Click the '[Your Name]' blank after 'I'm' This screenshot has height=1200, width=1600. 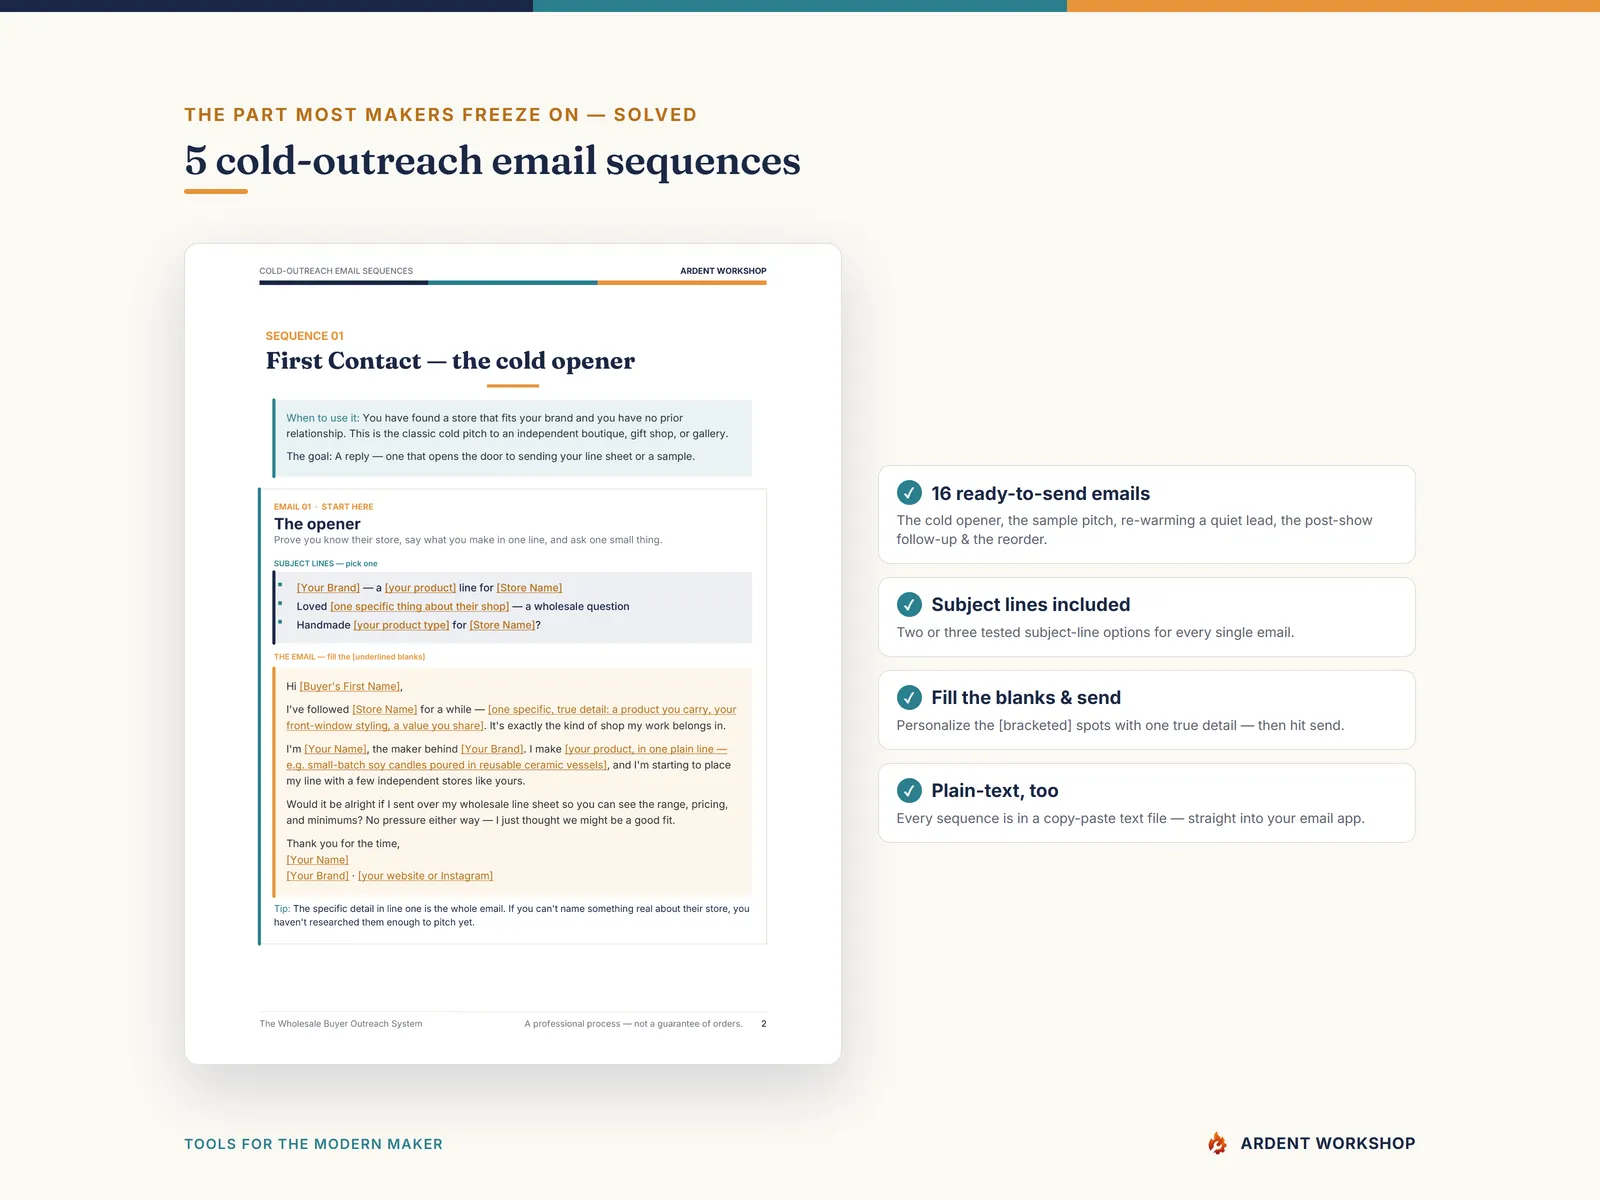(335, 749)
